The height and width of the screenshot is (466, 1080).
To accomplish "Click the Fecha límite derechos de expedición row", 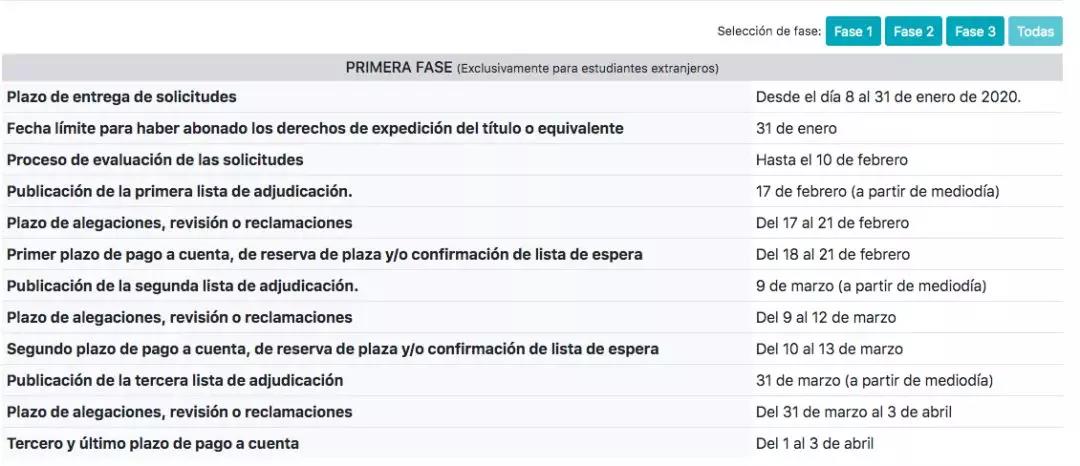I will [x=532, y=129].
